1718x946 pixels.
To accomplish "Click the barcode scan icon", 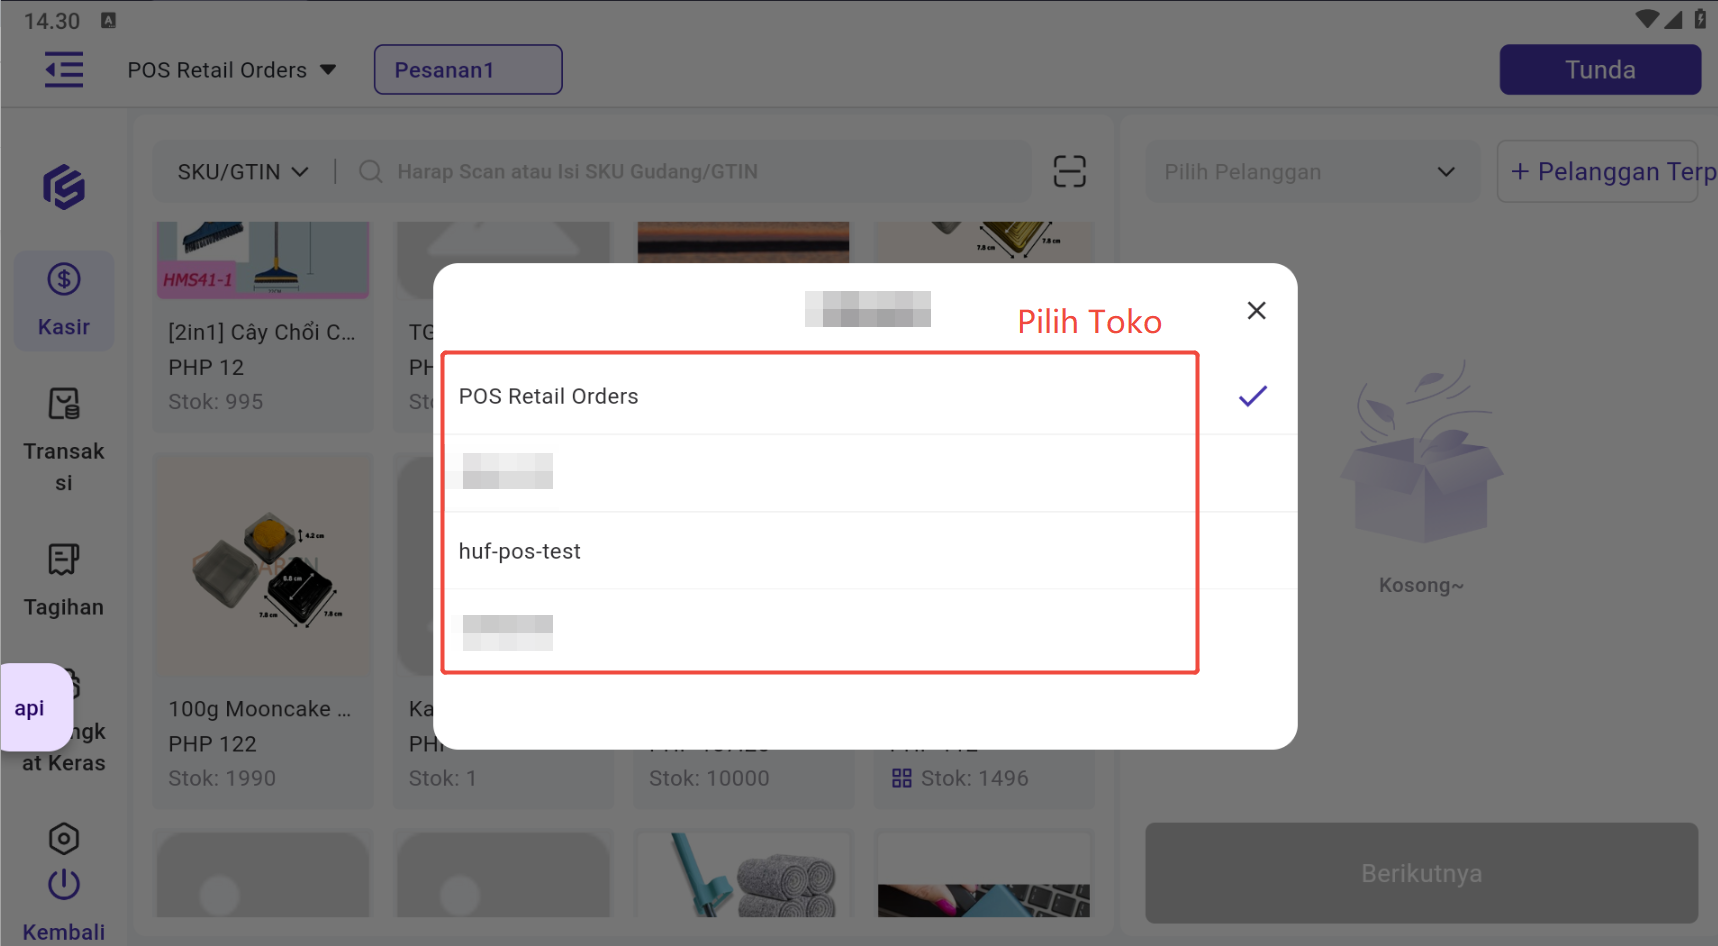I will 1069,172.
